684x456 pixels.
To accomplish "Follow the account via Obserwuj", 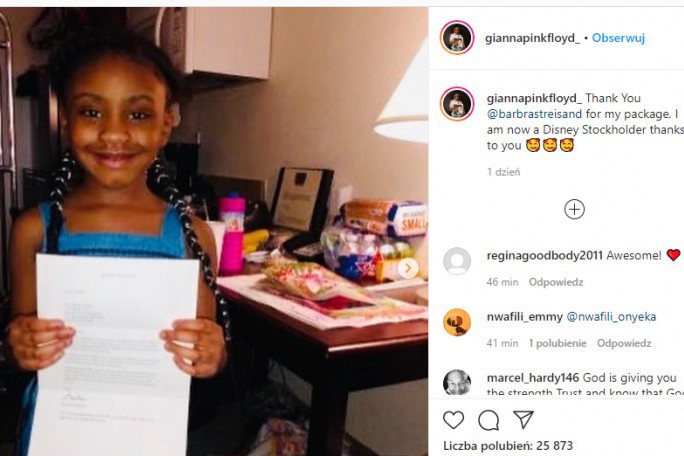I will click(x=618, y=38).
